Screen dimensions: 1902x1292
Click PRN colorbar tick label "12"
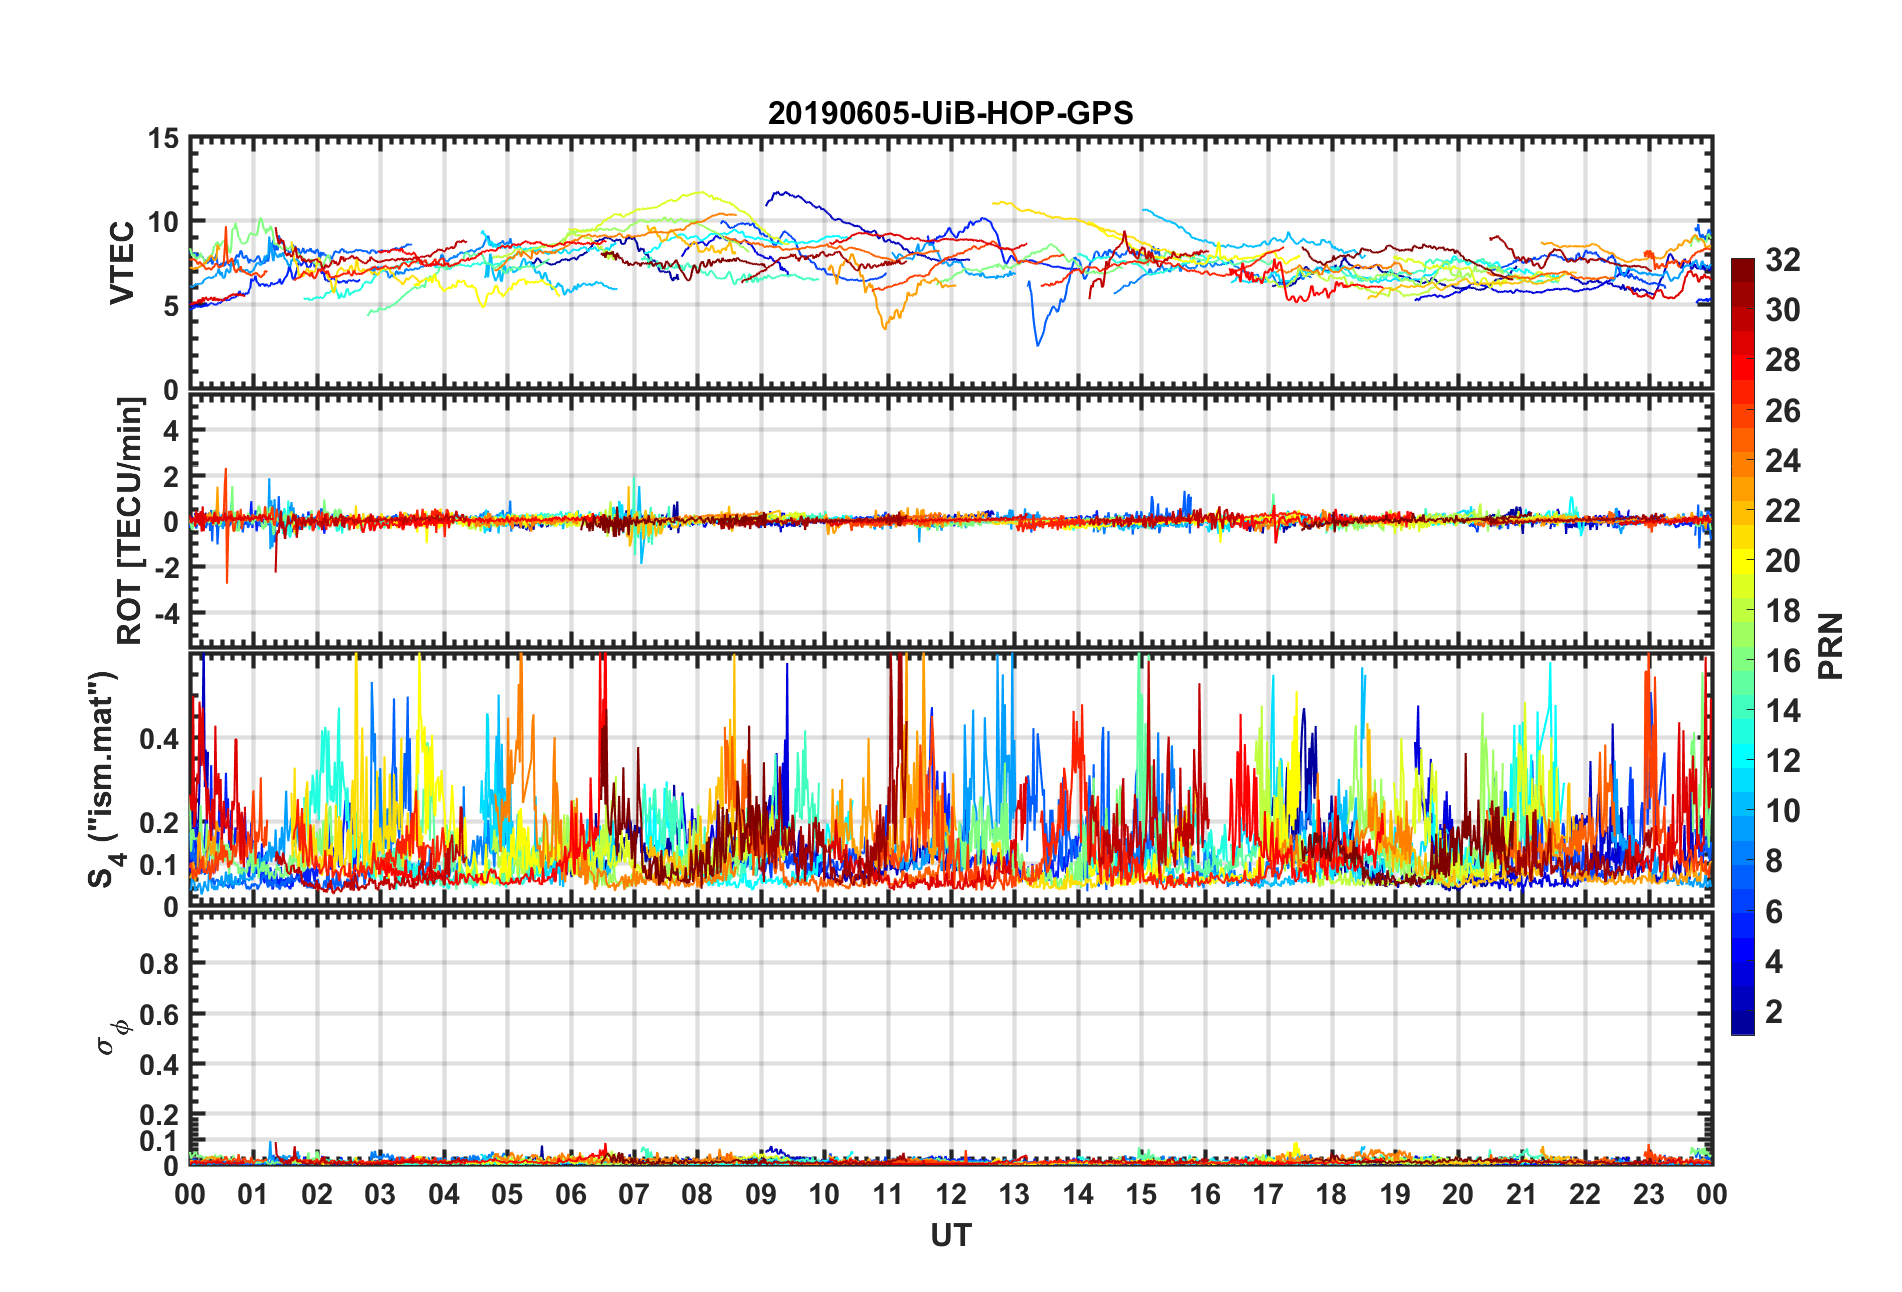pos(1782,760)
